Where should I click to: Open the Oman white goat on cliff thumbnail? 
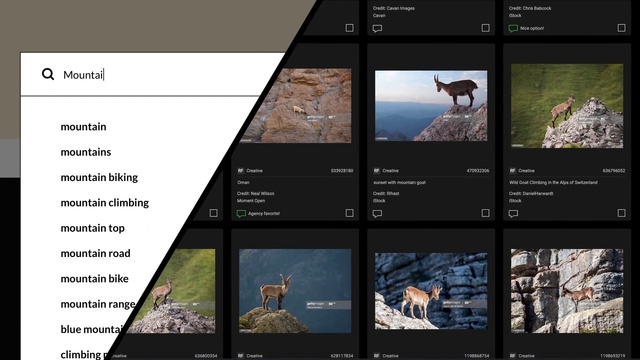tap(300, 106)
